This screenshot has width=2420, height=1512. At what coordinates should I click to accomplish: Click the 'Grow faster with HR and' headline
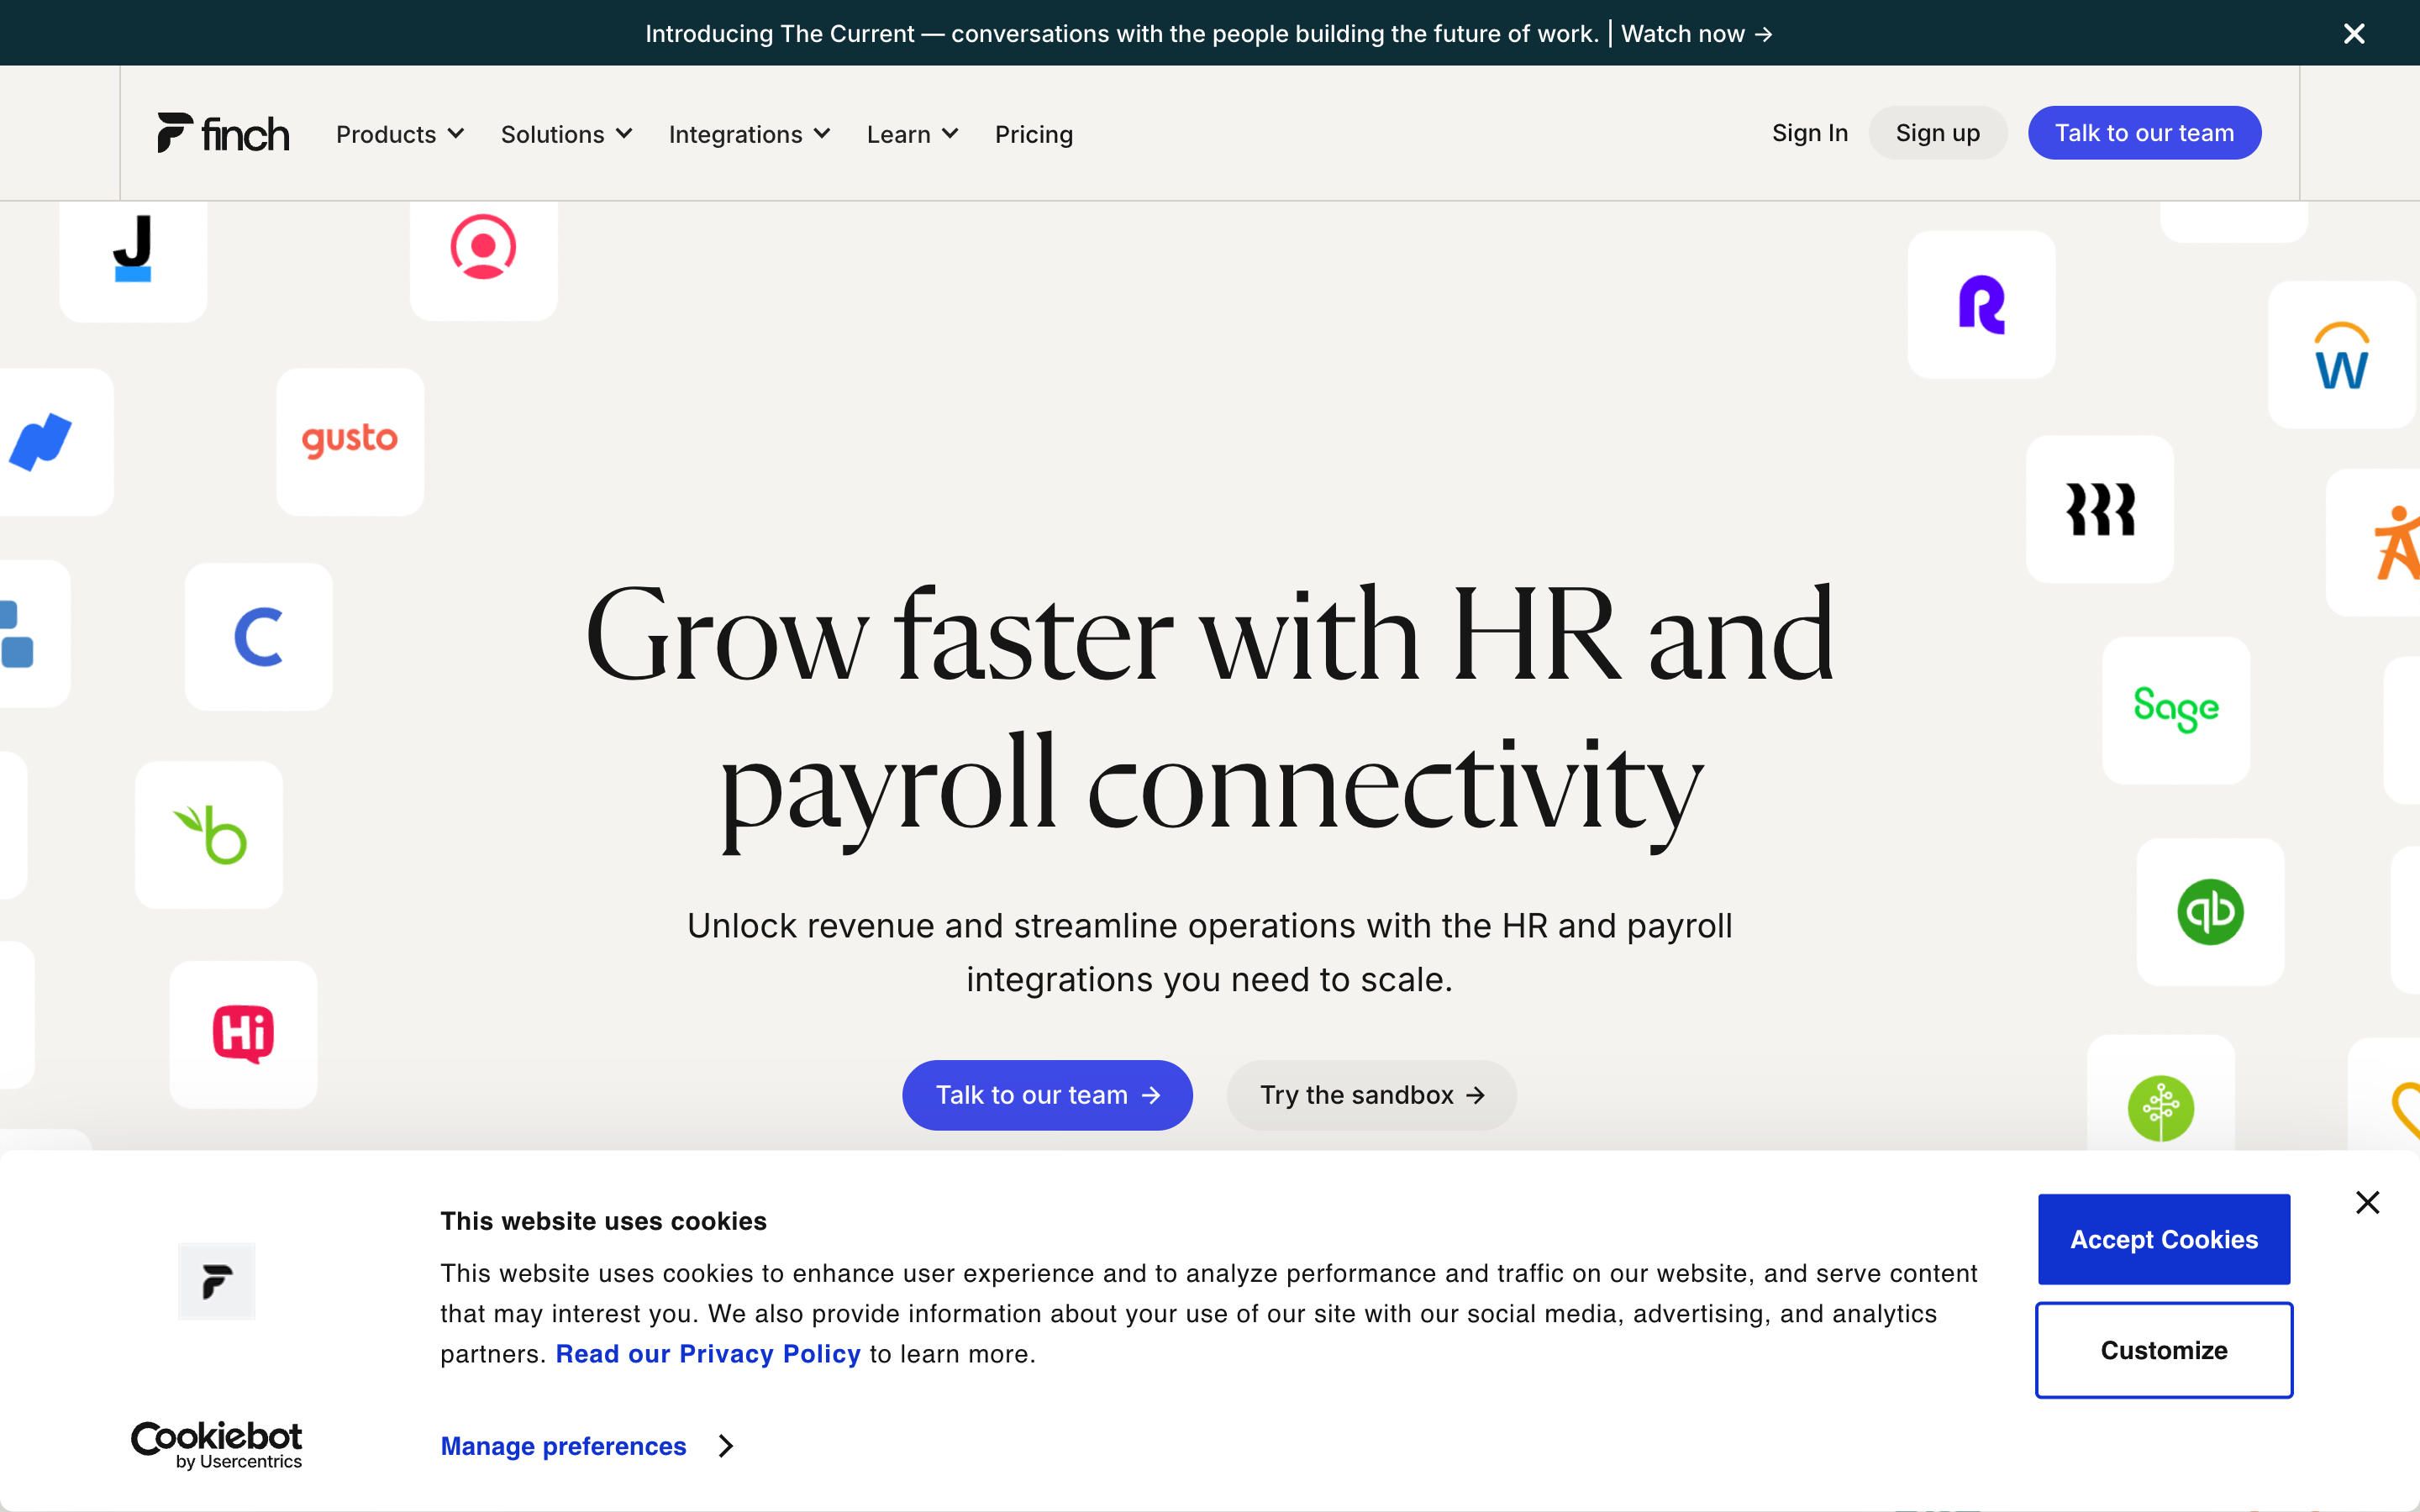point(1209,635)
